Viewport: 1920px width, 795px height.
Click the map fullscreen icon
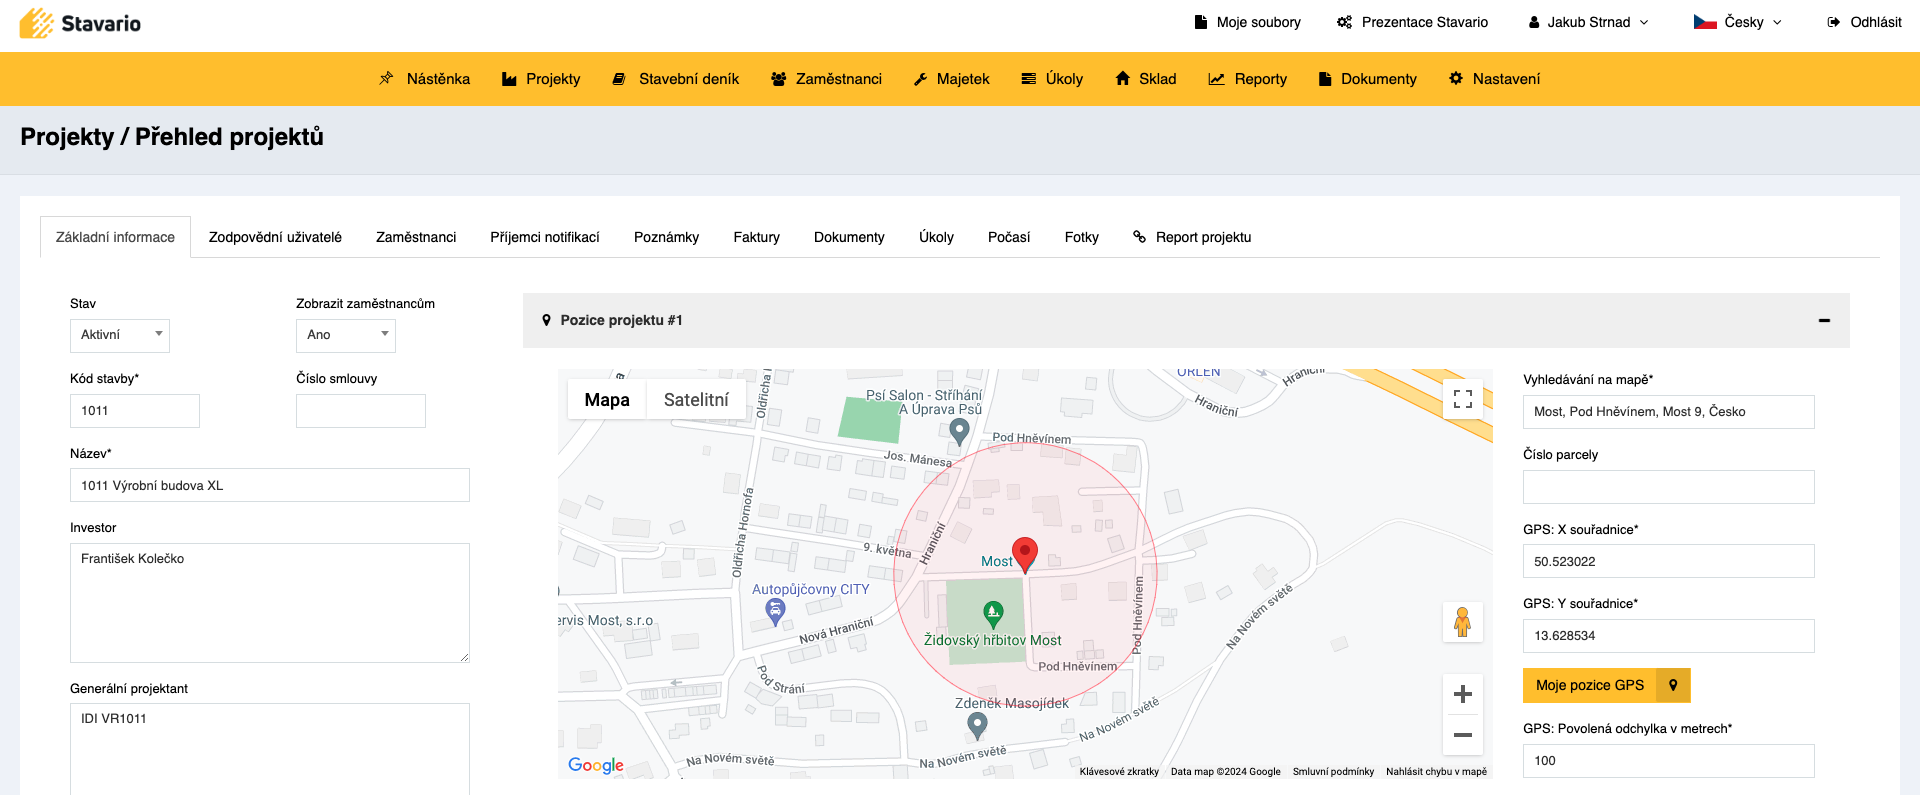coord(1462,399)
